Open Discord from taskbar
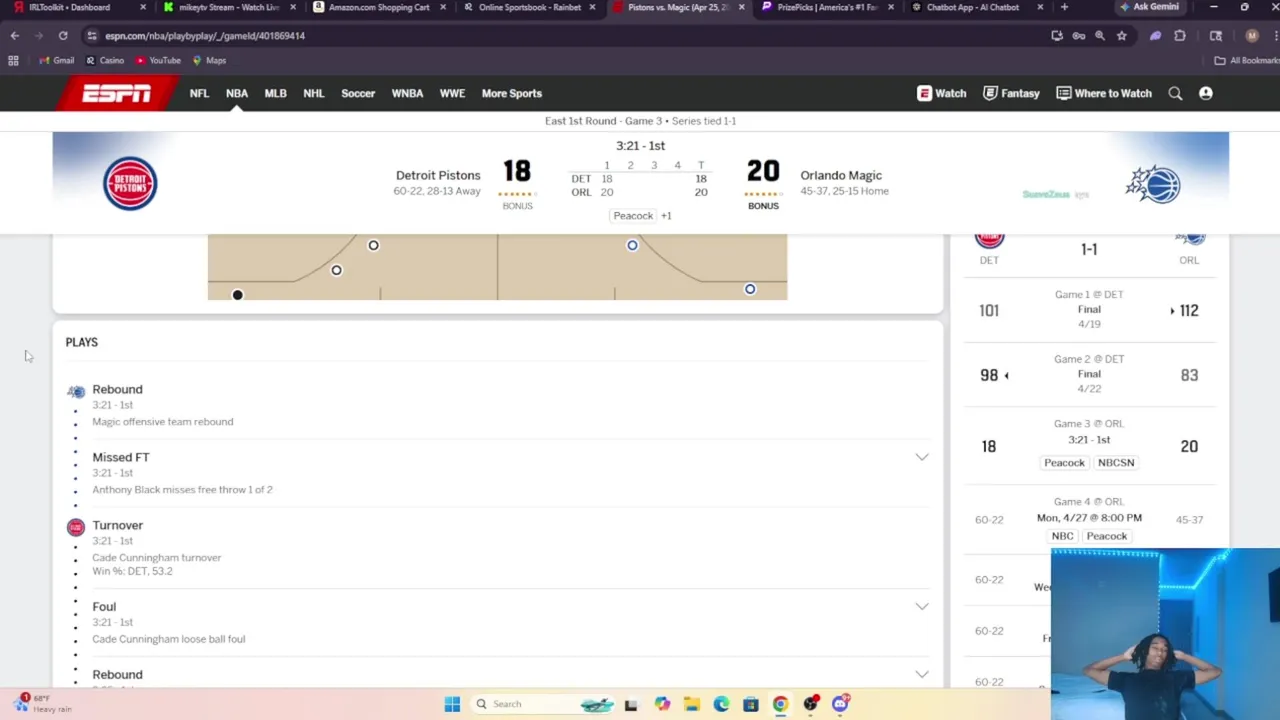The image size is (1280, 720). 841,704
